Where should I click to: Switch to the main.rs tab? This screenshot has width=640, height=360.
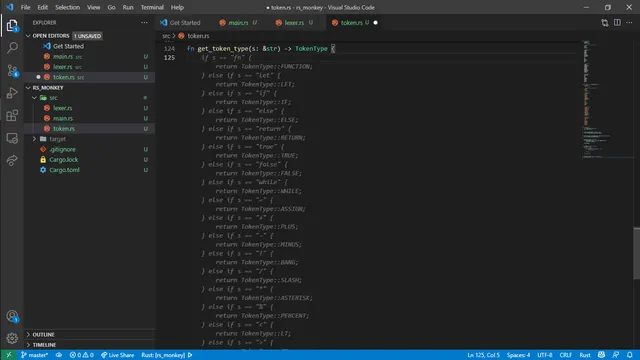click(238, 22)
